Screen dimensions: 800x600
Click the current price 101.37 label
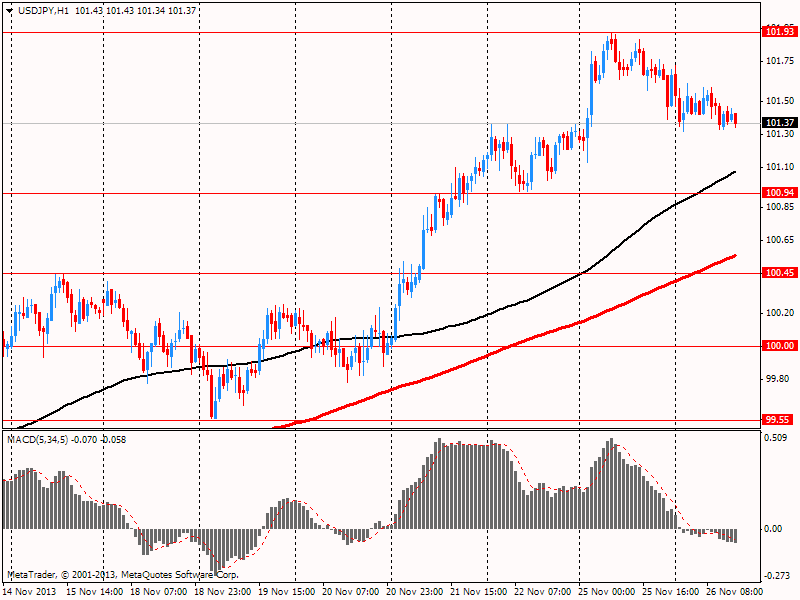[780, 122]
